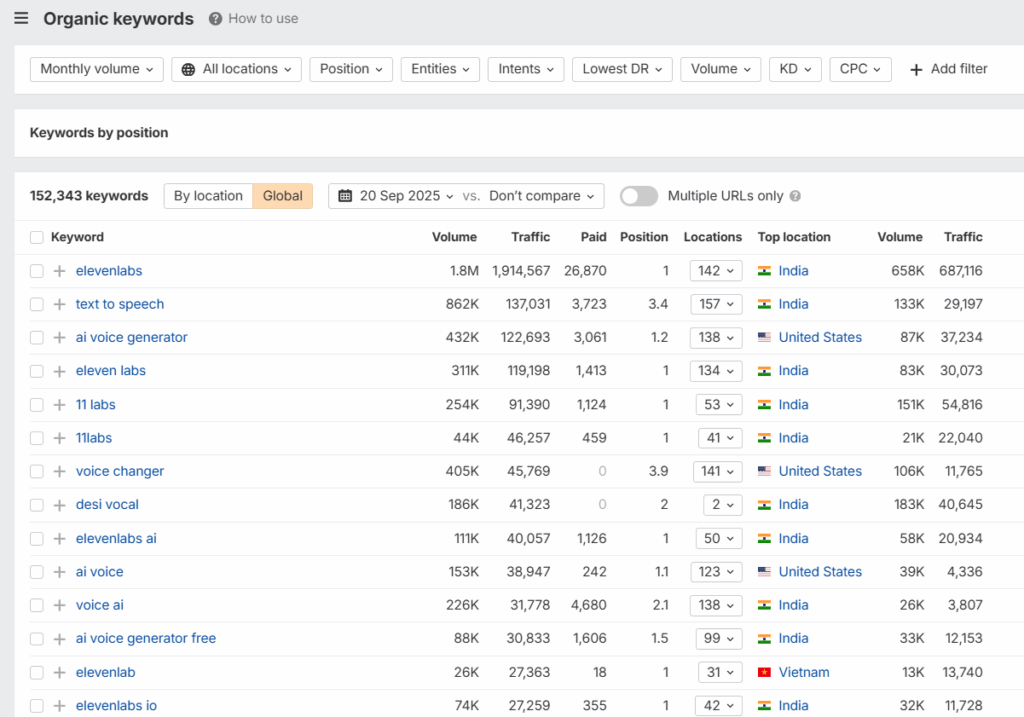Open the KD filter dropdown
1024x717 pixels.
coord(795,69)
